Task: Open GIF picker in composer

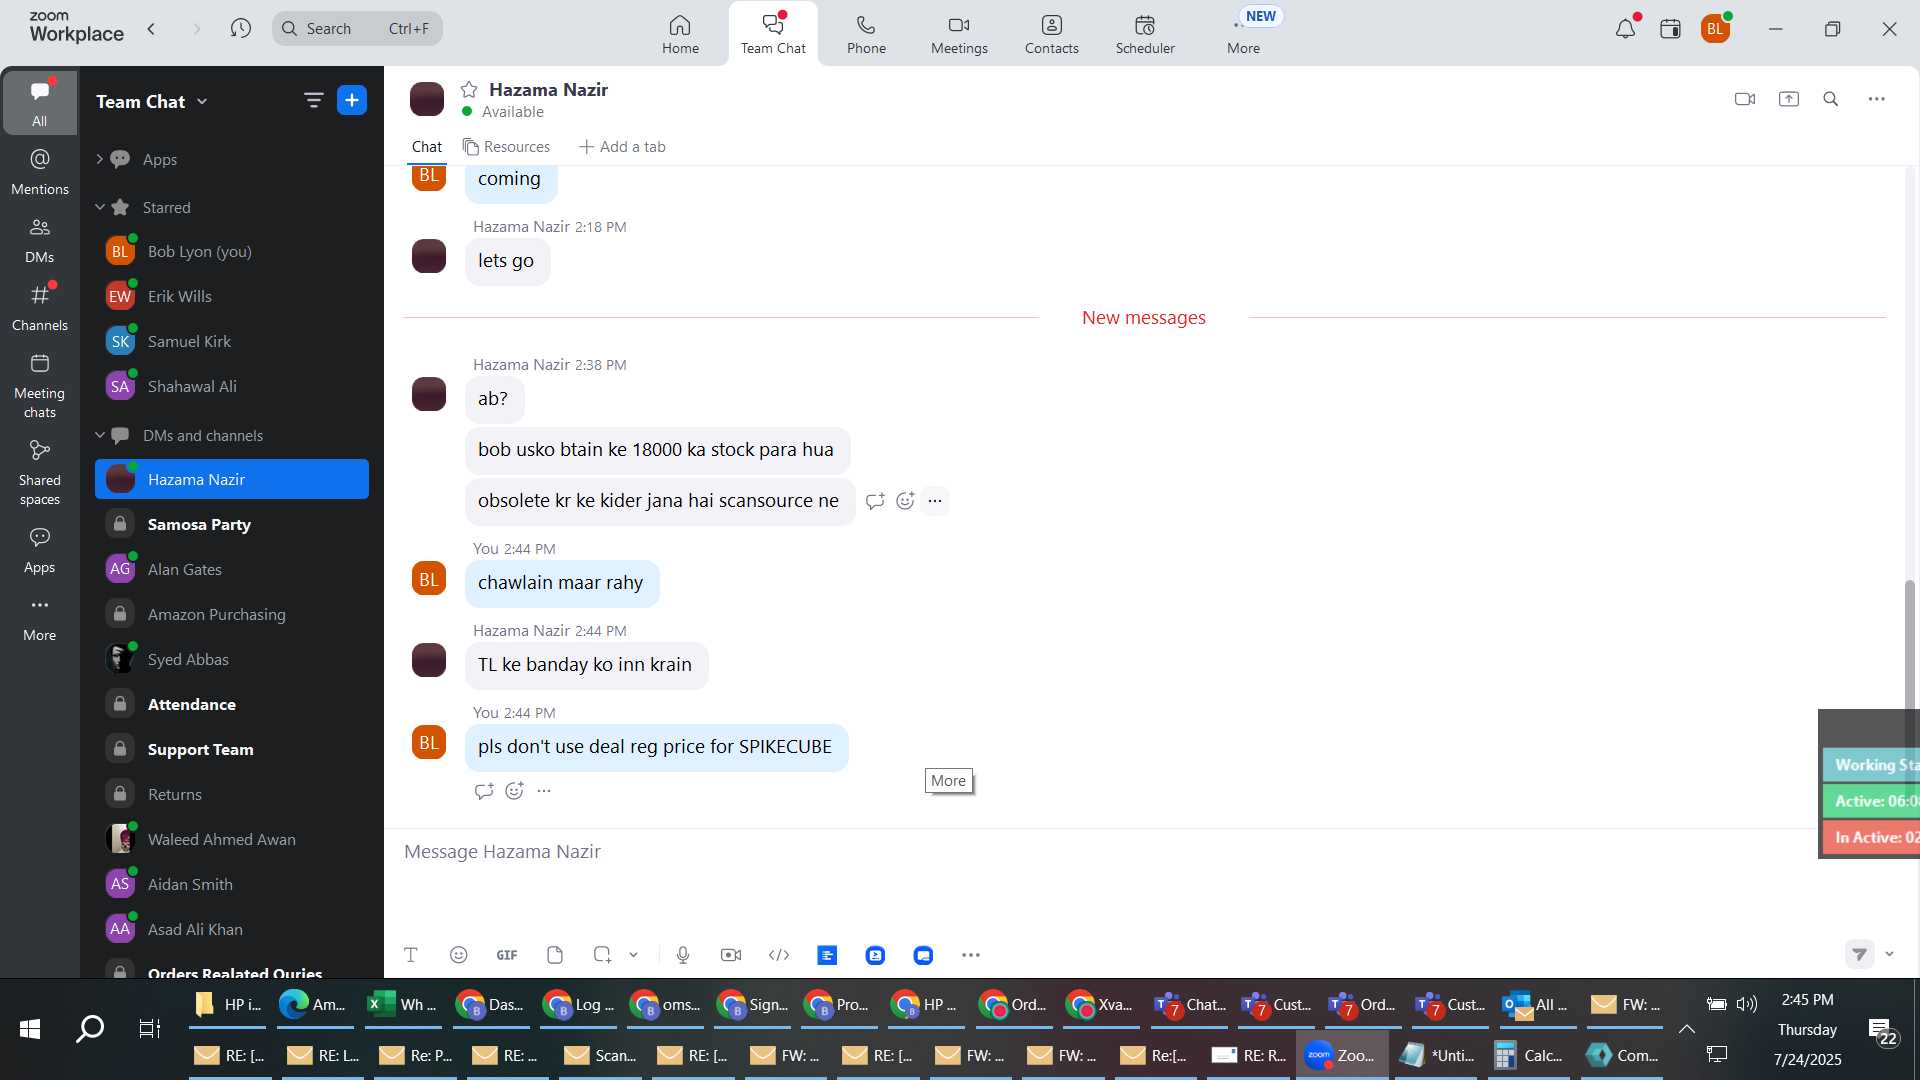Action: pyautogui.click(x=507, y=955)
